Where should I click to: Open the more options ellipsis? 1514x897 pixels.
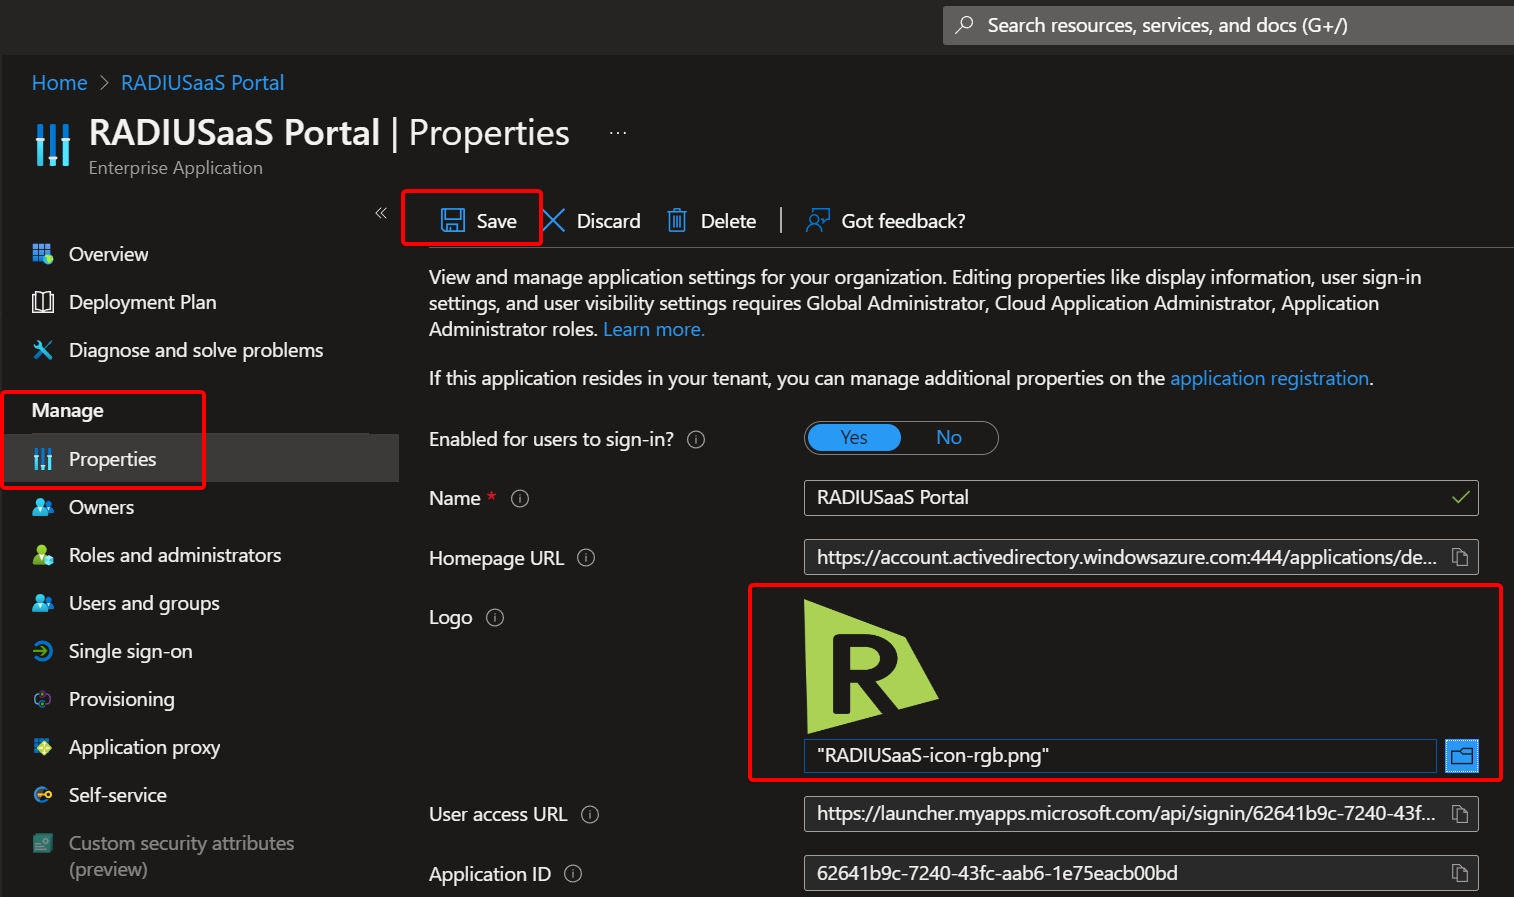618,133
